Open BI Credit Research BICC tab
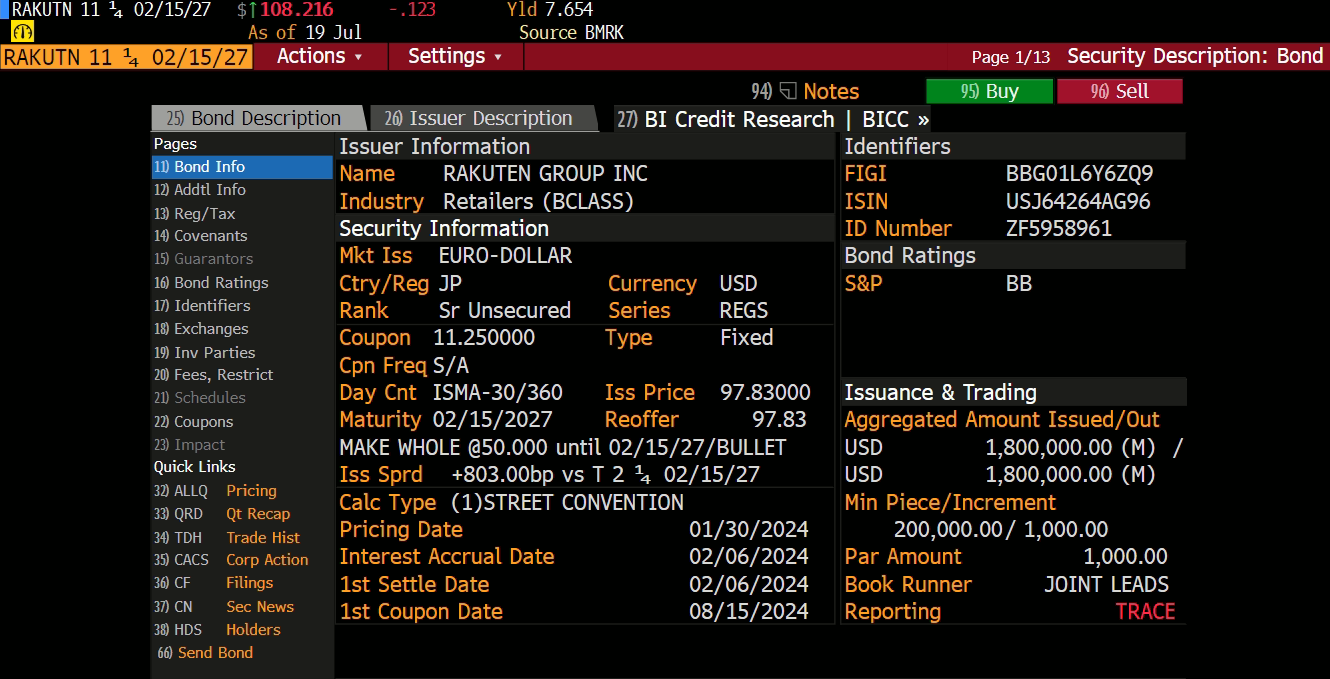 (x=773, y=120)
